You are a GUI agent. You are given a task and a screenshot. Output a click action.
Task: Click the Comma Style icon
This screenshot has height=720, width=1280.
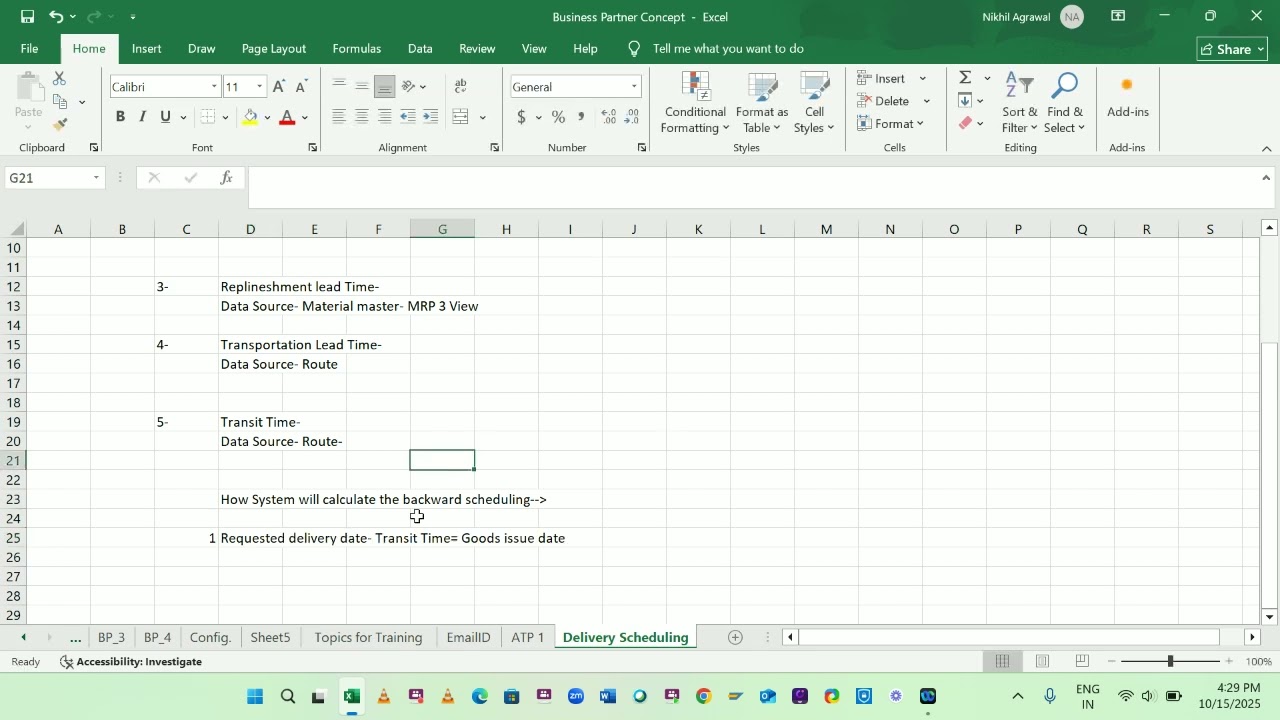tap(581, 117)
